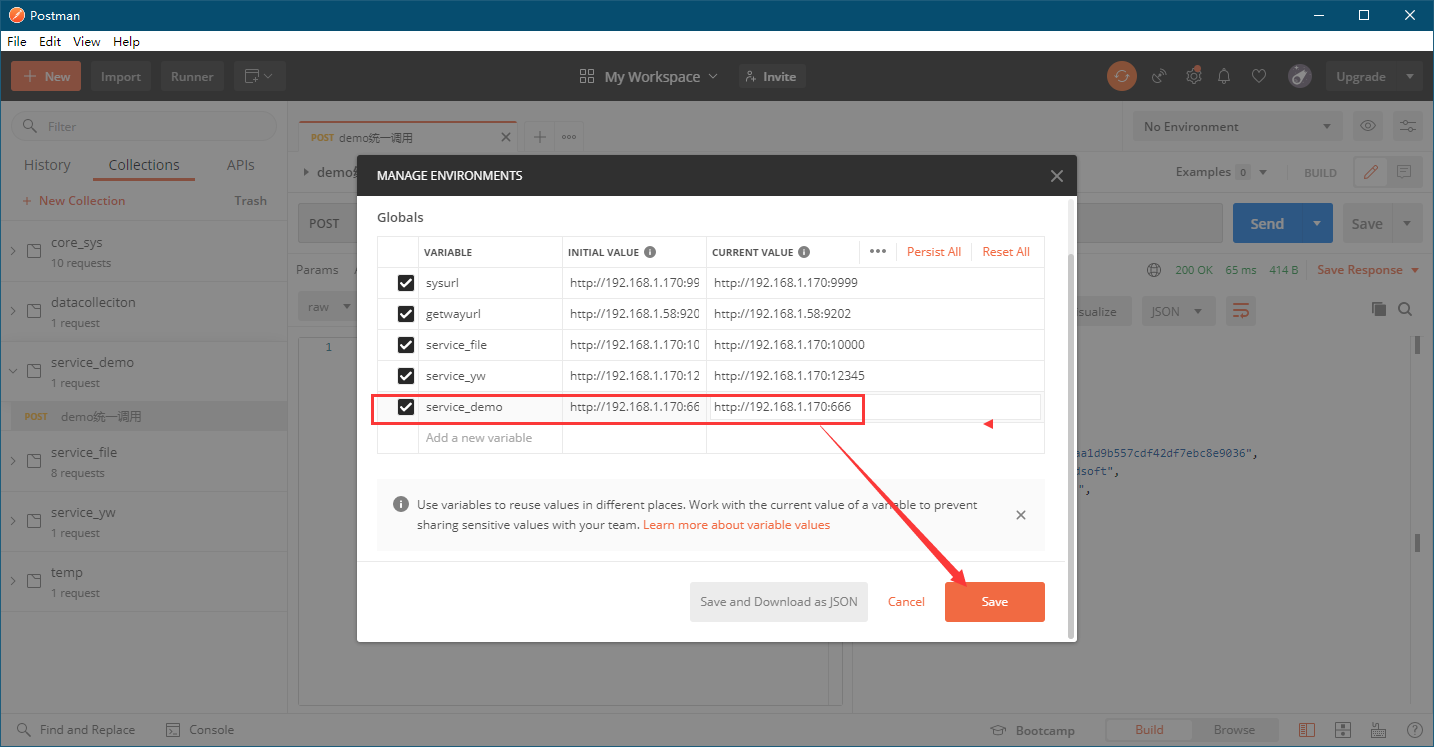
Task: Open the edit pencil icon
Action: [x=1371, y=172]
